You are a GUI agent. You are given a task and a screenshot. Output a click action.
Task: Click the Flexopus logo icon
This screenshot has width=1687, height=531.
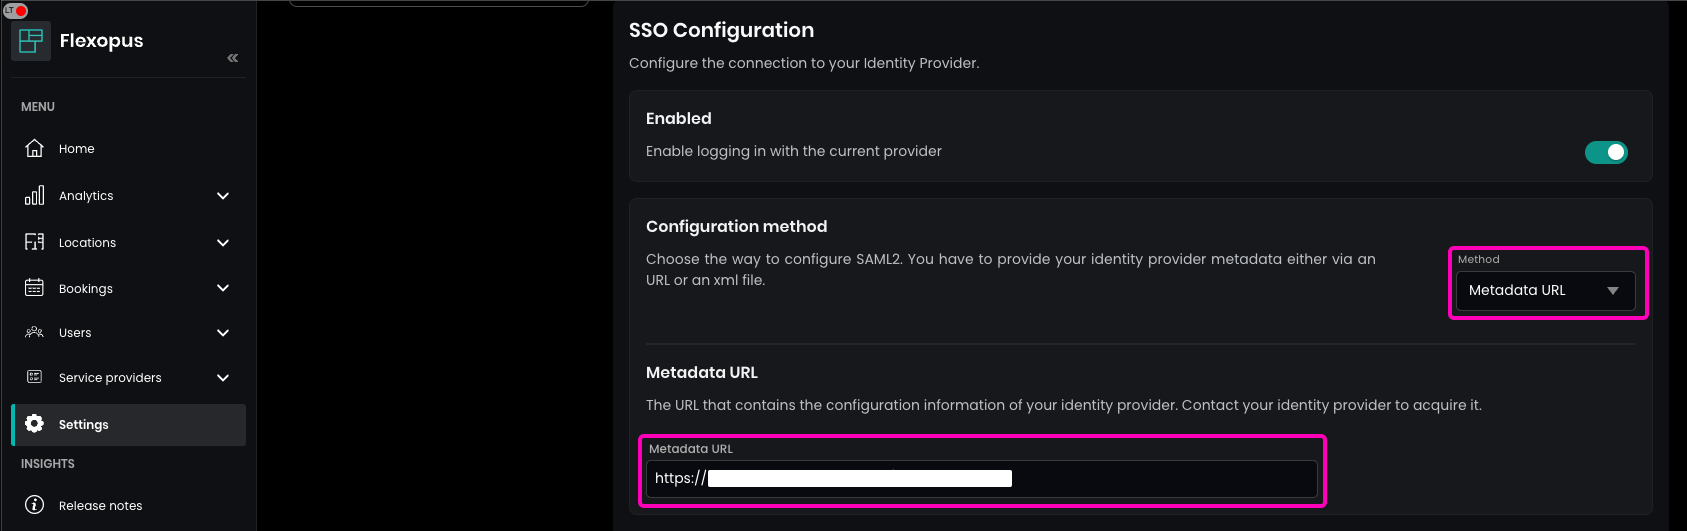31,41
